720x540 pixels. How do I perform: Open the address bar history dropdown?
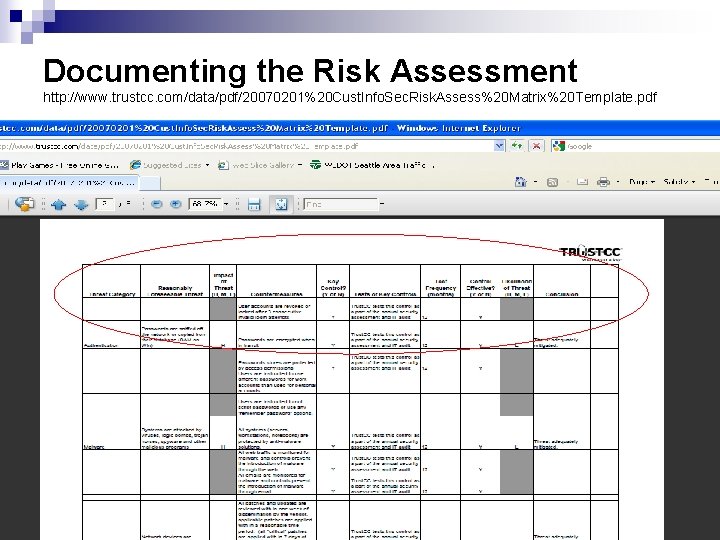click(499, 146)
